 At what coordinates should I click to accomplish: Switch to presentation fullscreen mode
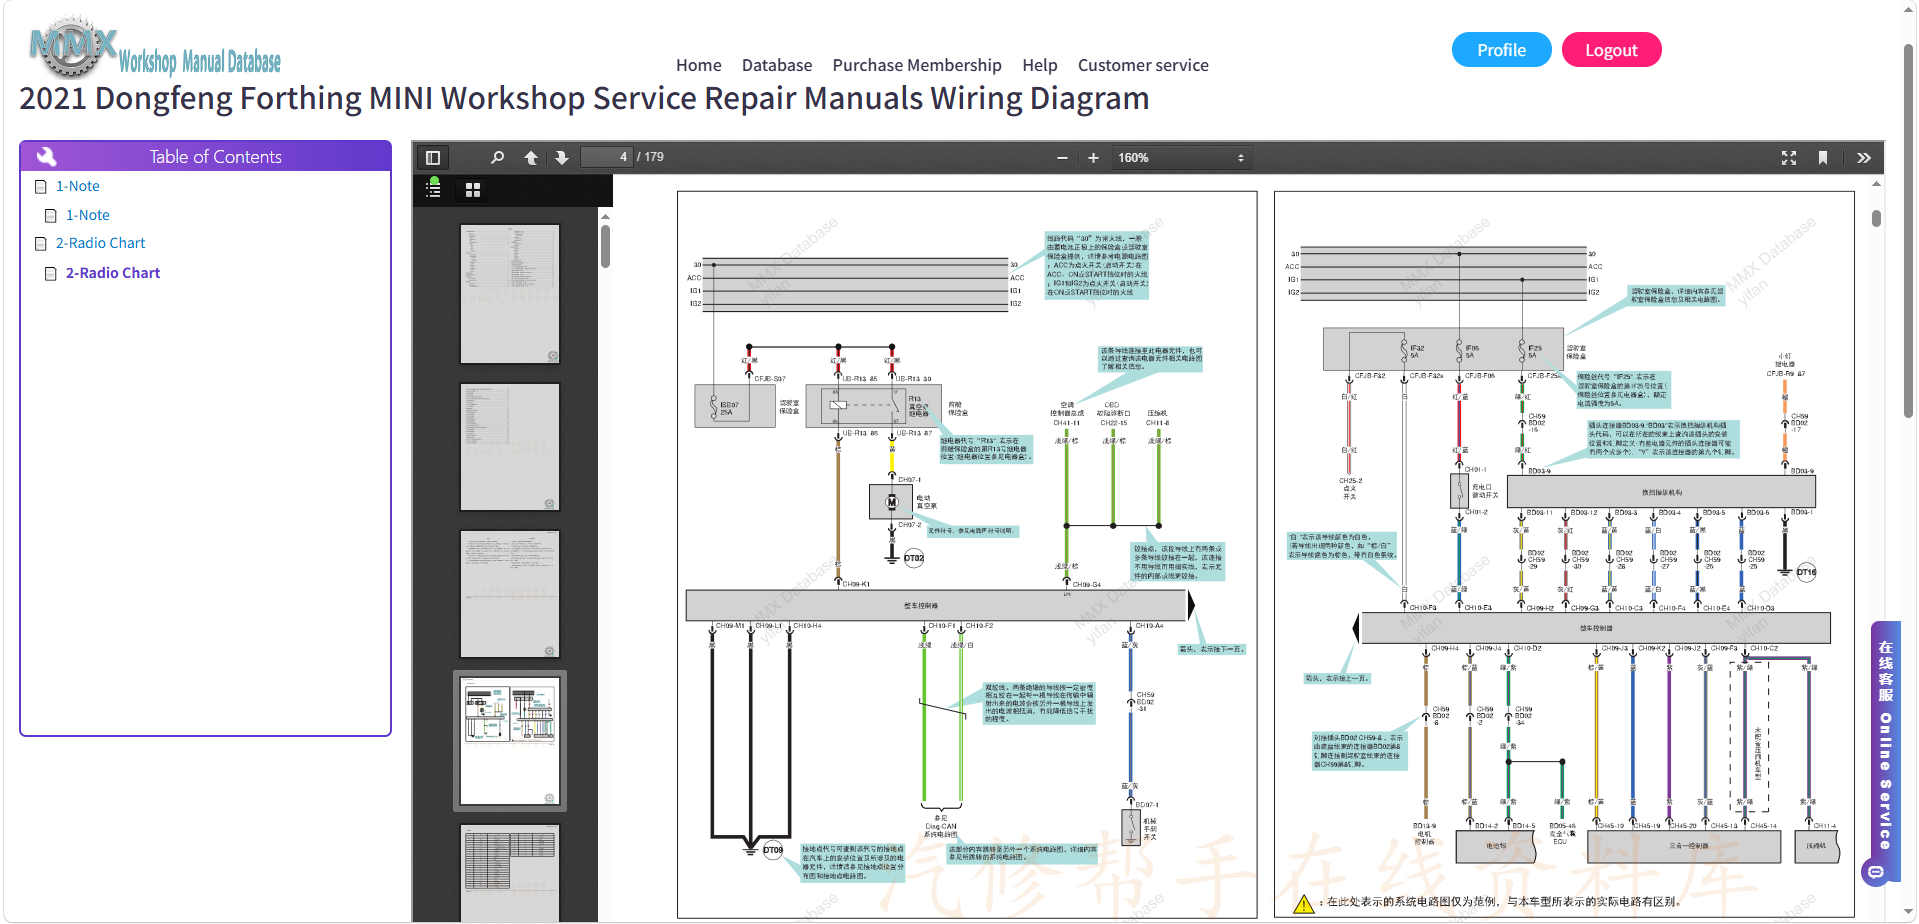(x=1789, y=158)
